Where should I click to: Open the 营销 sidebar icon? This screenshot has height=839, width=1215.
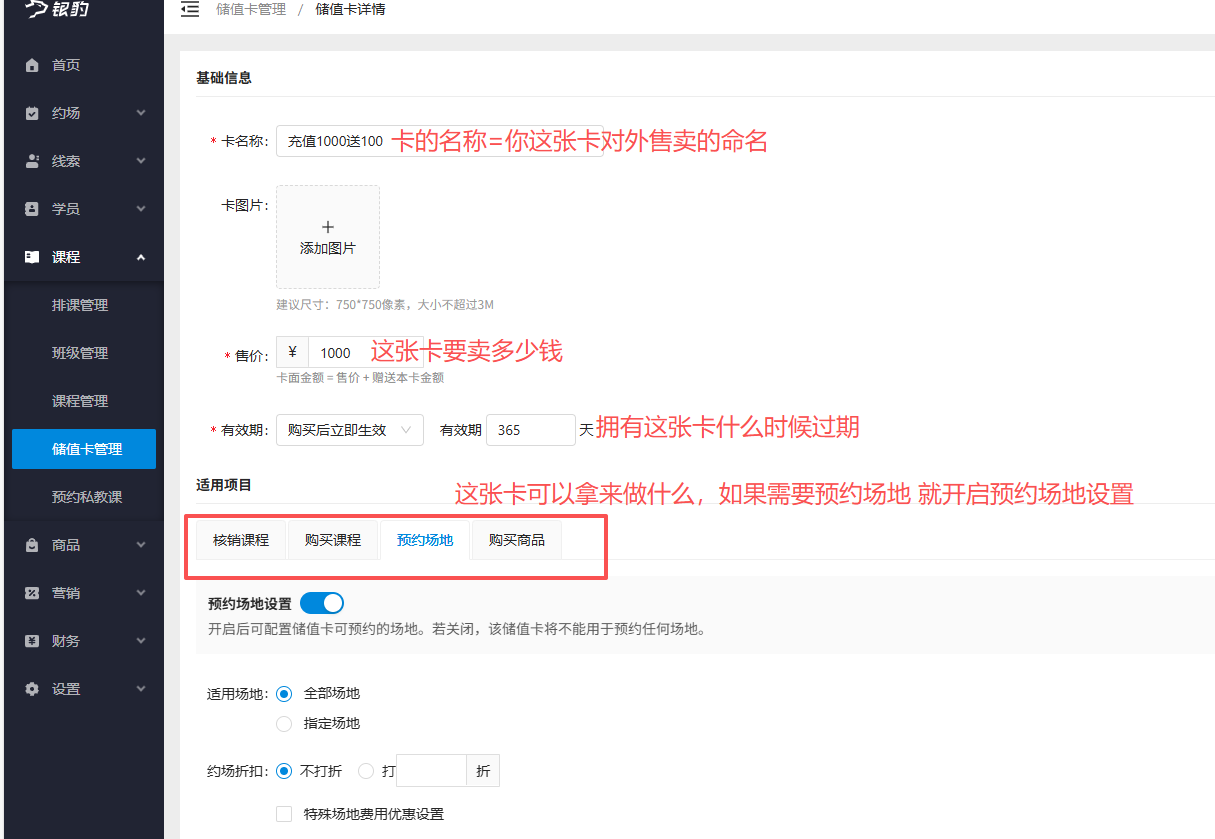pyautogui.click(x=33, y=592)
